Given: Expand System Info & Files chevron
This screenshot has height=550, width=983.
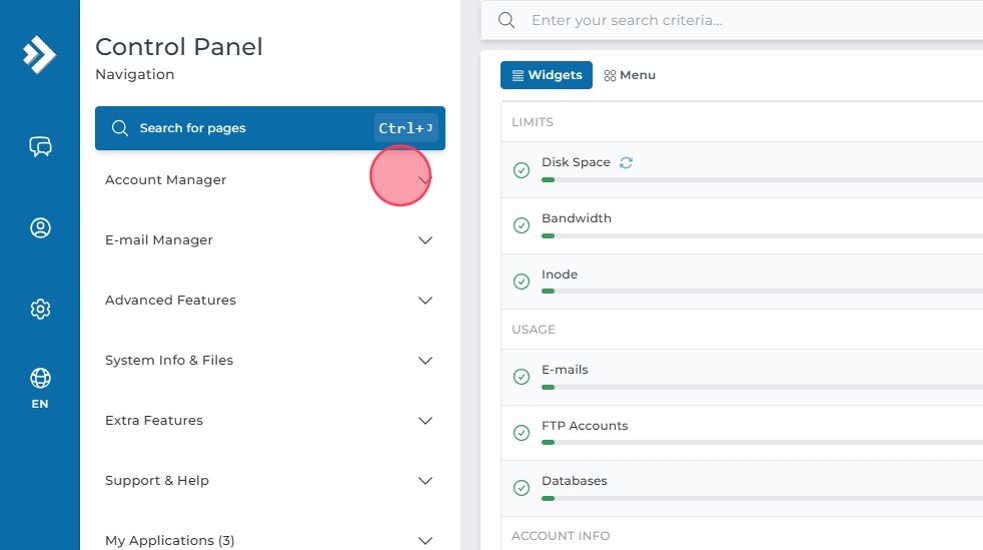Looking at the screenshot, I should 424,360.
